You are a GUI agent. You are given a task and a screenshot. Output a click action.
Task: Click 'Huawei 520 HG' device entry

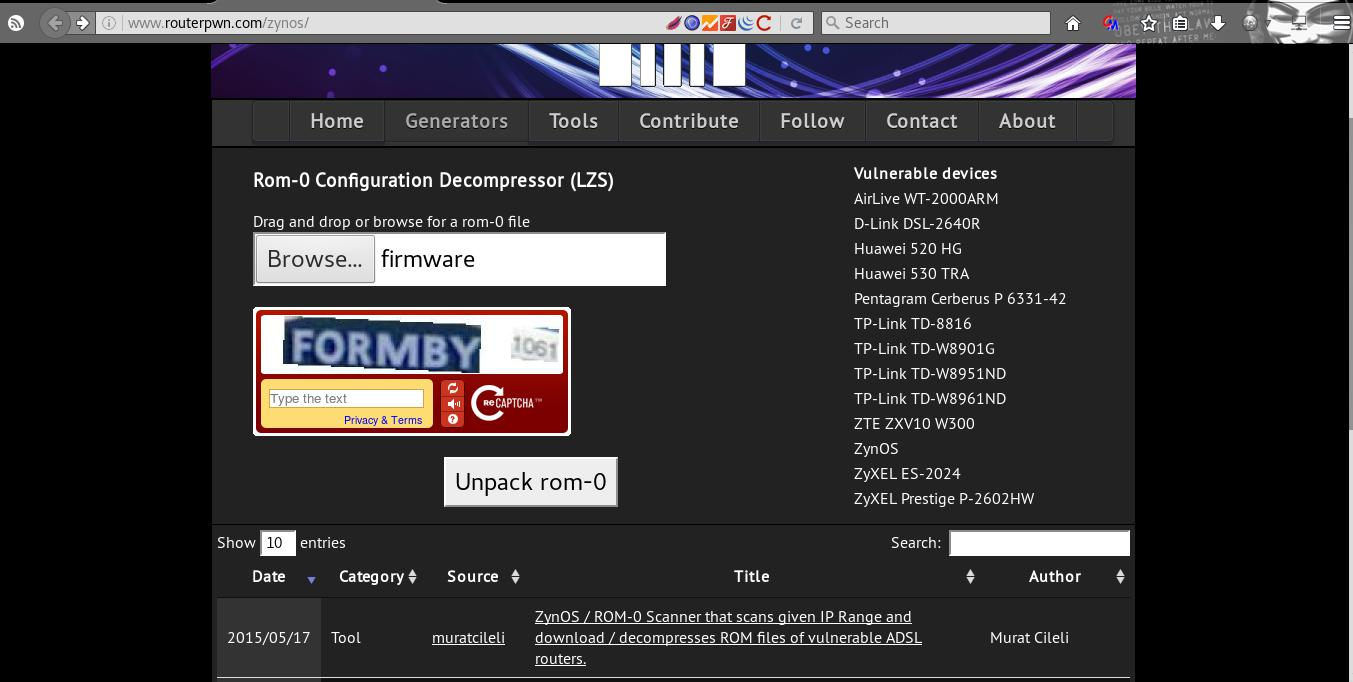[908, 248]
